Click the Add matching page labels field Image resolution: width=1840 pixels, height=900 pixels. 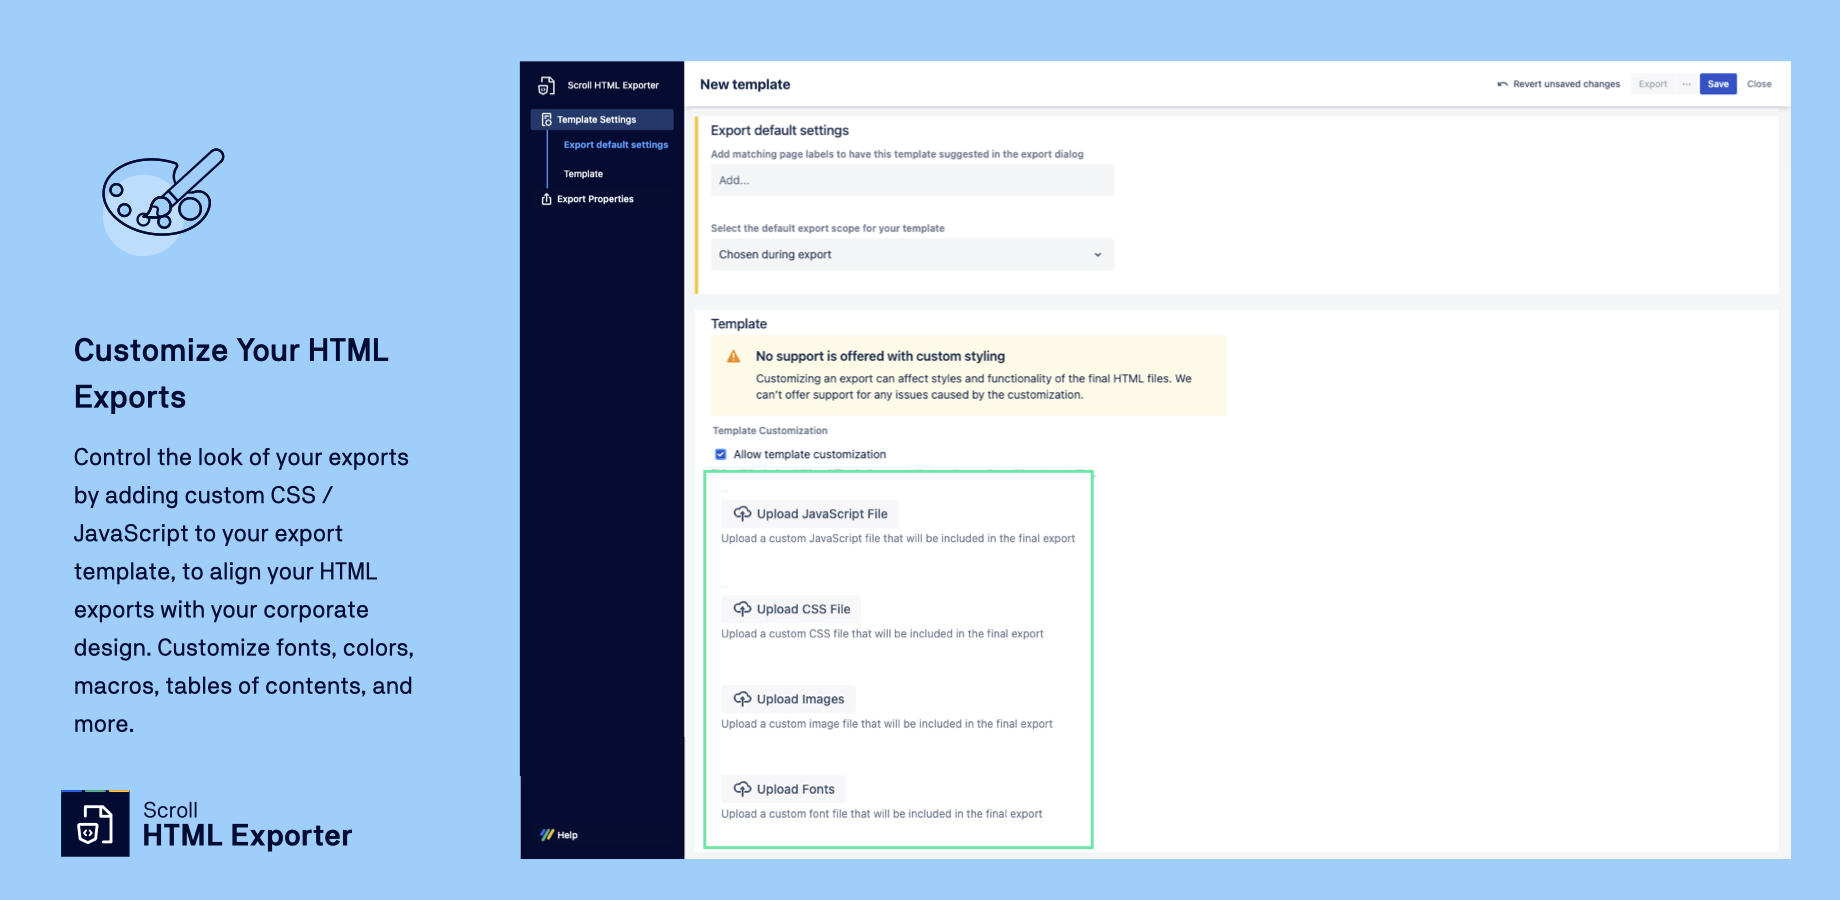(911, 180)
